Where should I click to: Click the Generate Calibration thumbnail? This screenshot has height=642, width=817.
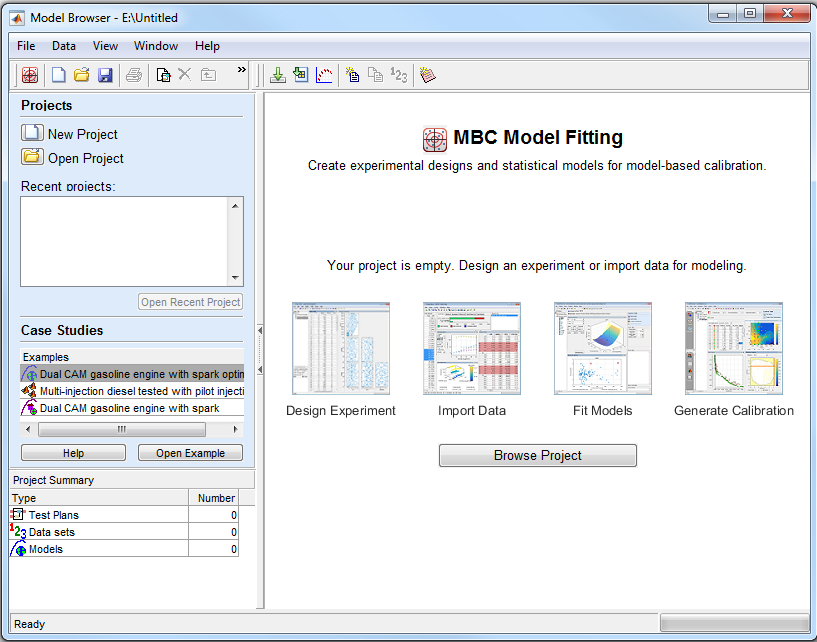click(734, 348)
